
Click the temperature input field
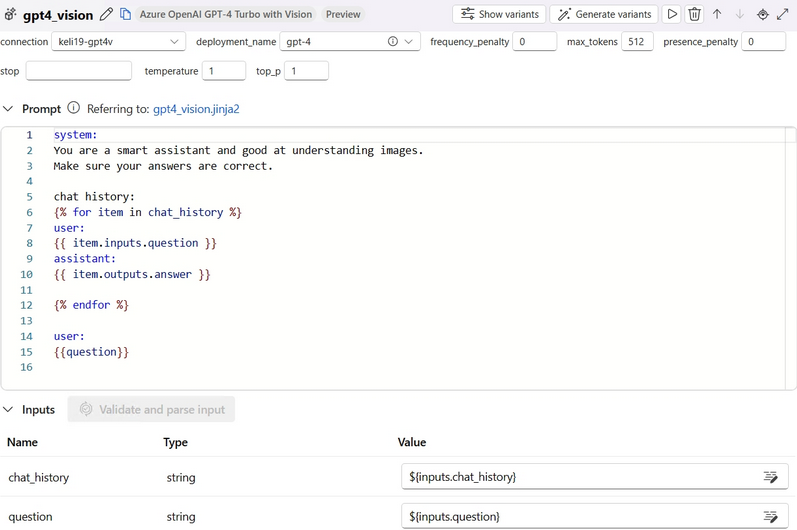(224, 71)
